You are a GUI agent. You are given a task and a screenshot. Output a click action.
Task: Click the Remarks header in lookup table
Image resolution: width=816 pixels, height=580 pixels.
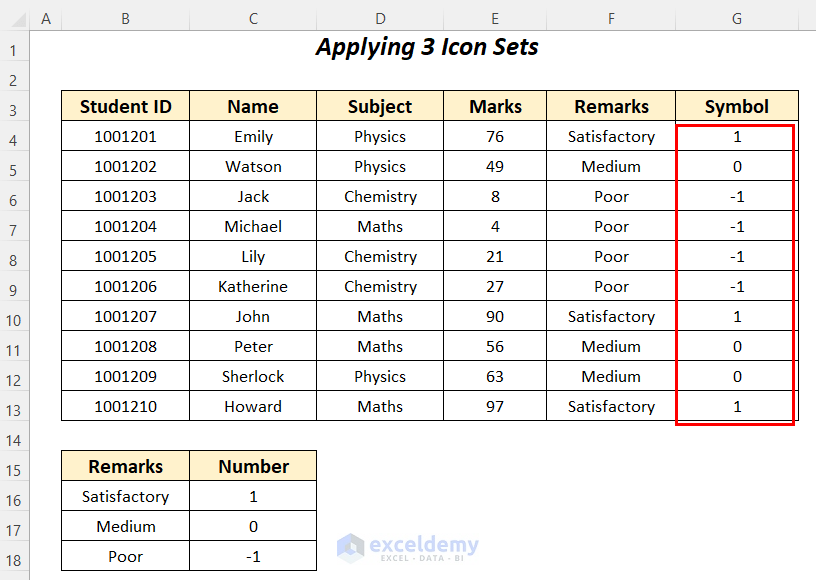pyautogui.click(x=126, y=467)
